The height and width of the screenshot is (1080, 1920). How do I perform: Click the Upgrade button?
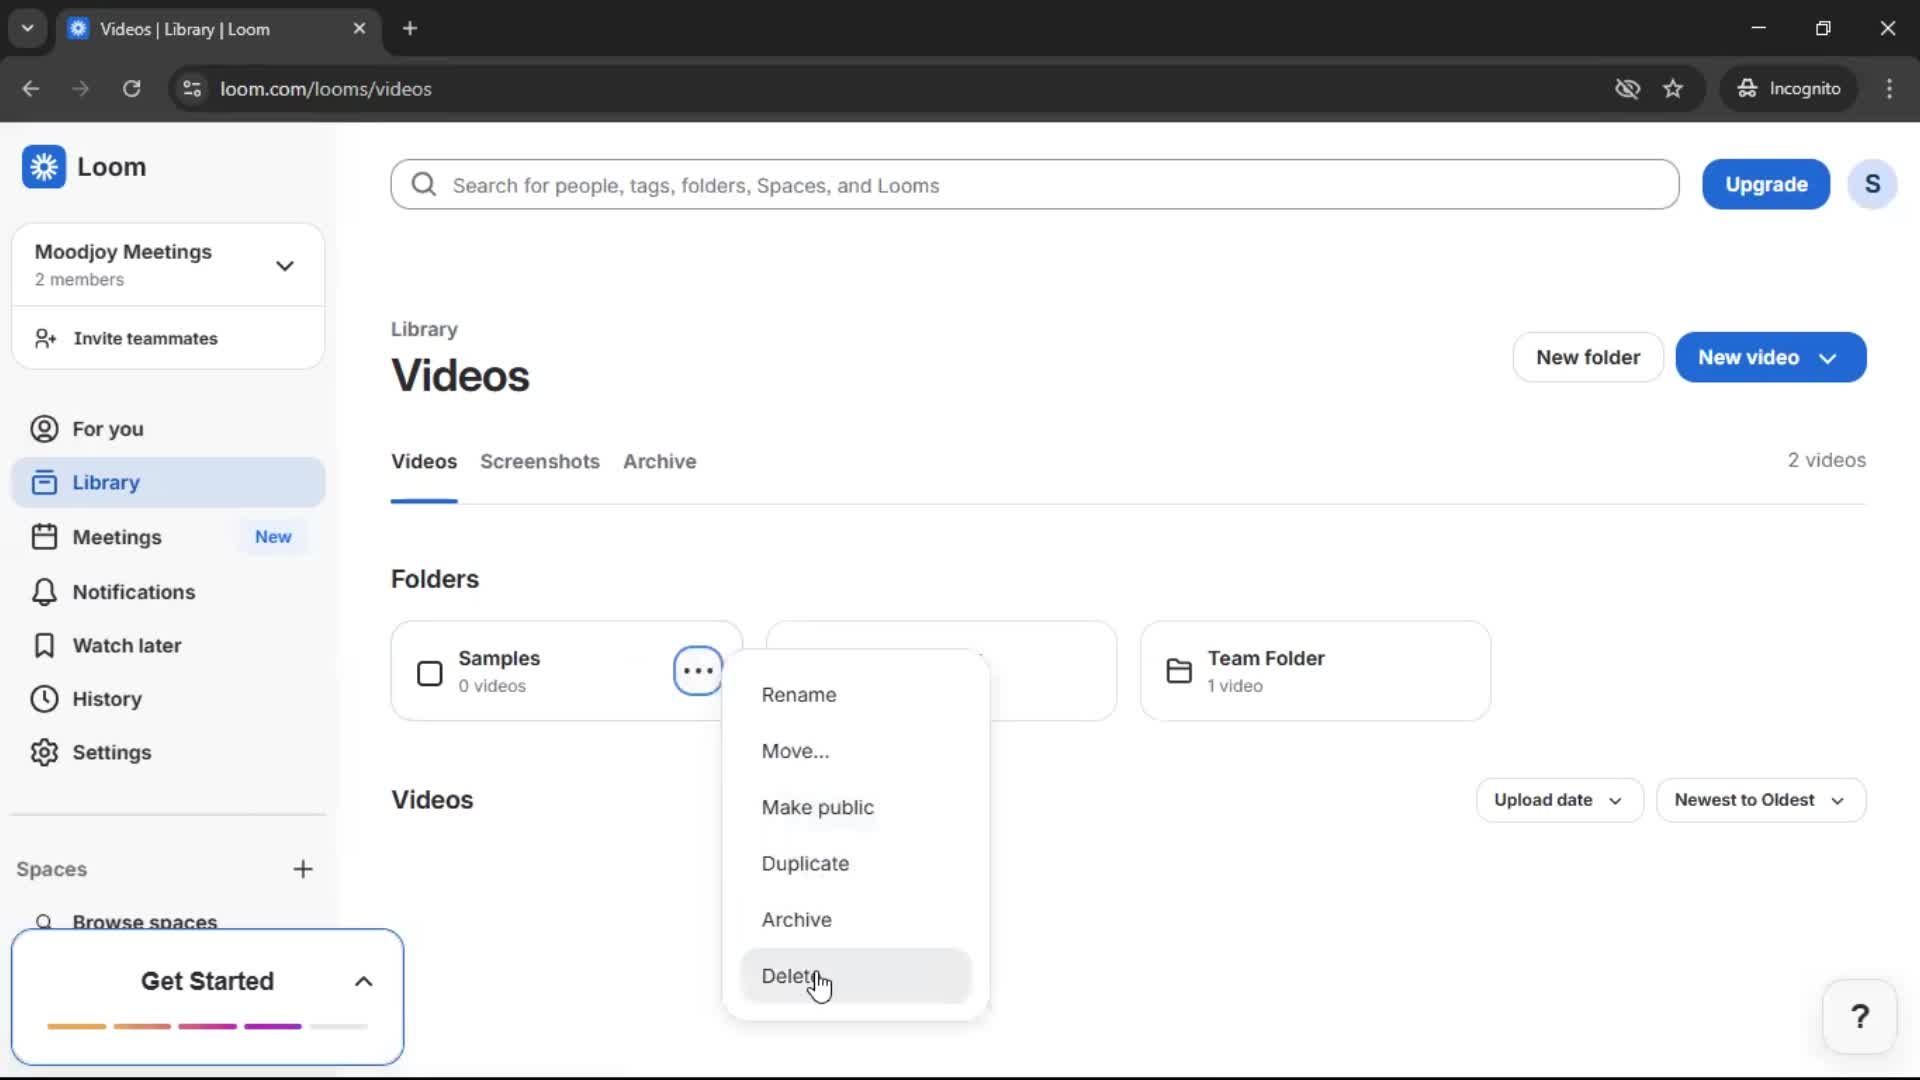[1765, 184]
